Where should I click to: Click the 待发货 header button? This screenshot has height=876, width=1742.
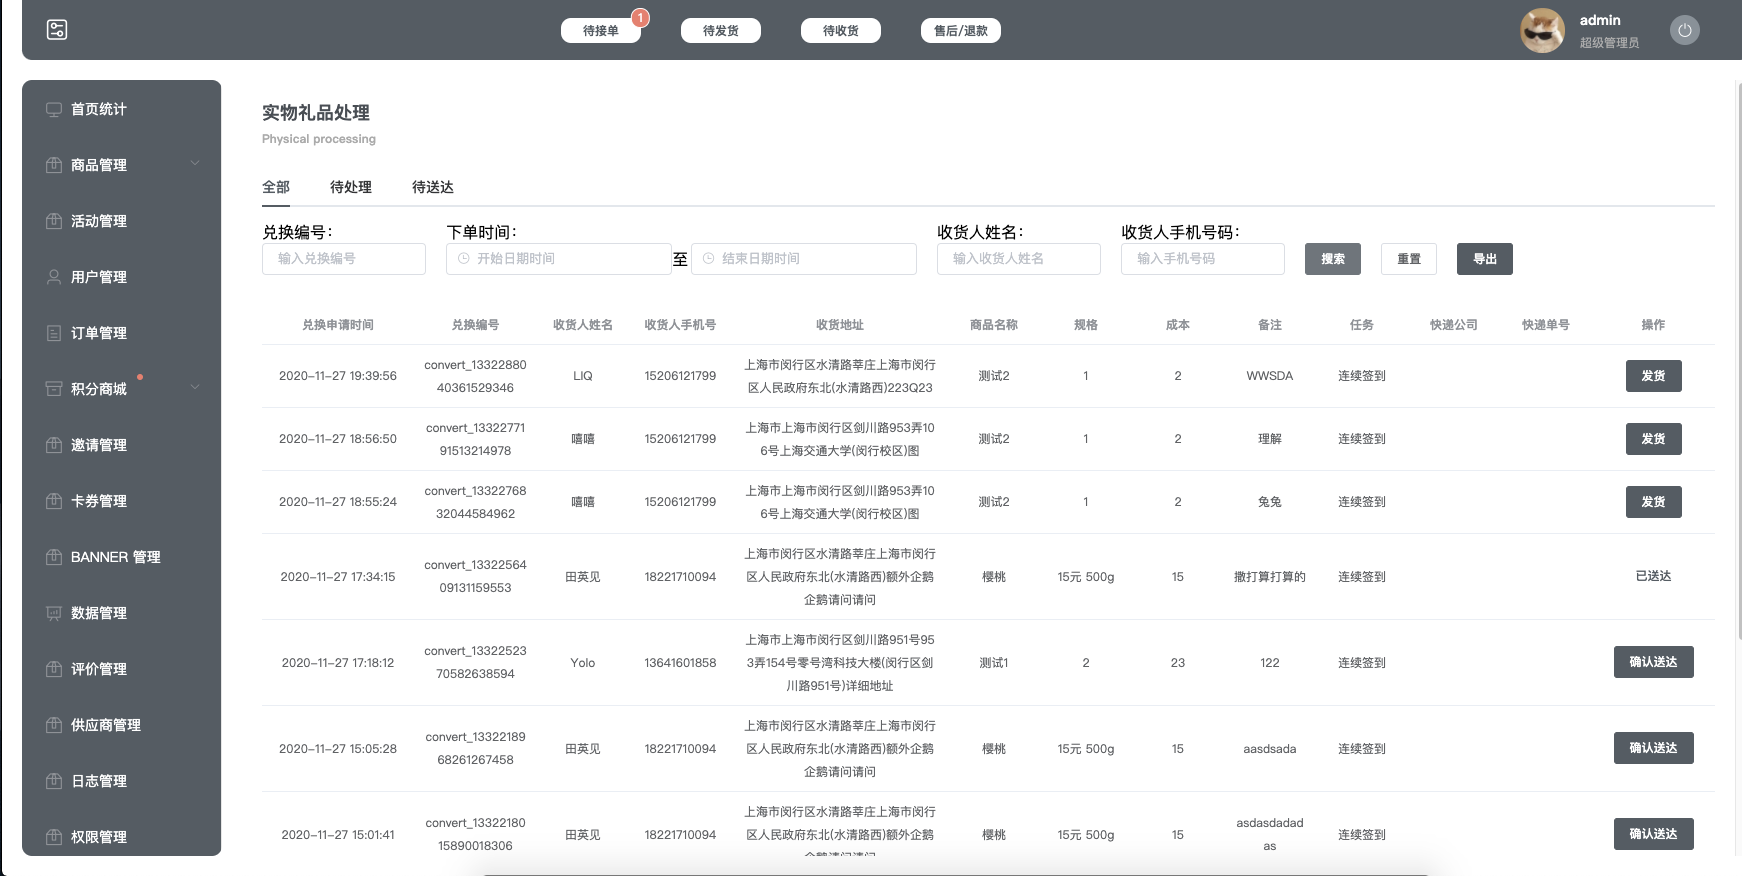pyautogui.click(x=721, y=31)
